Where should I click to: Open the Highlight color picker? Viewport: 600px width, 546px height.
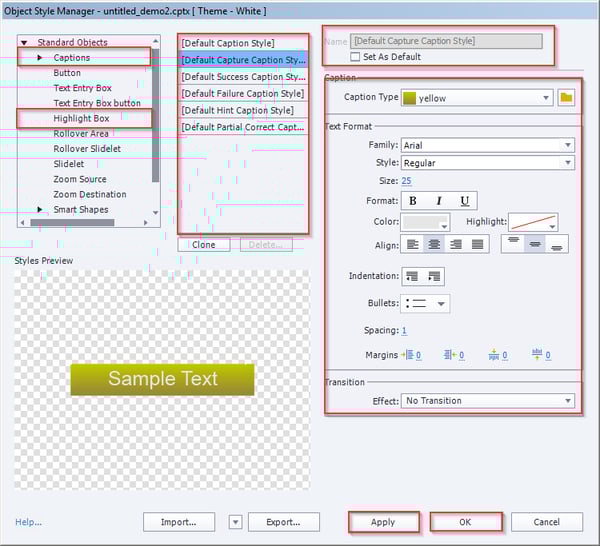(533, 222)
